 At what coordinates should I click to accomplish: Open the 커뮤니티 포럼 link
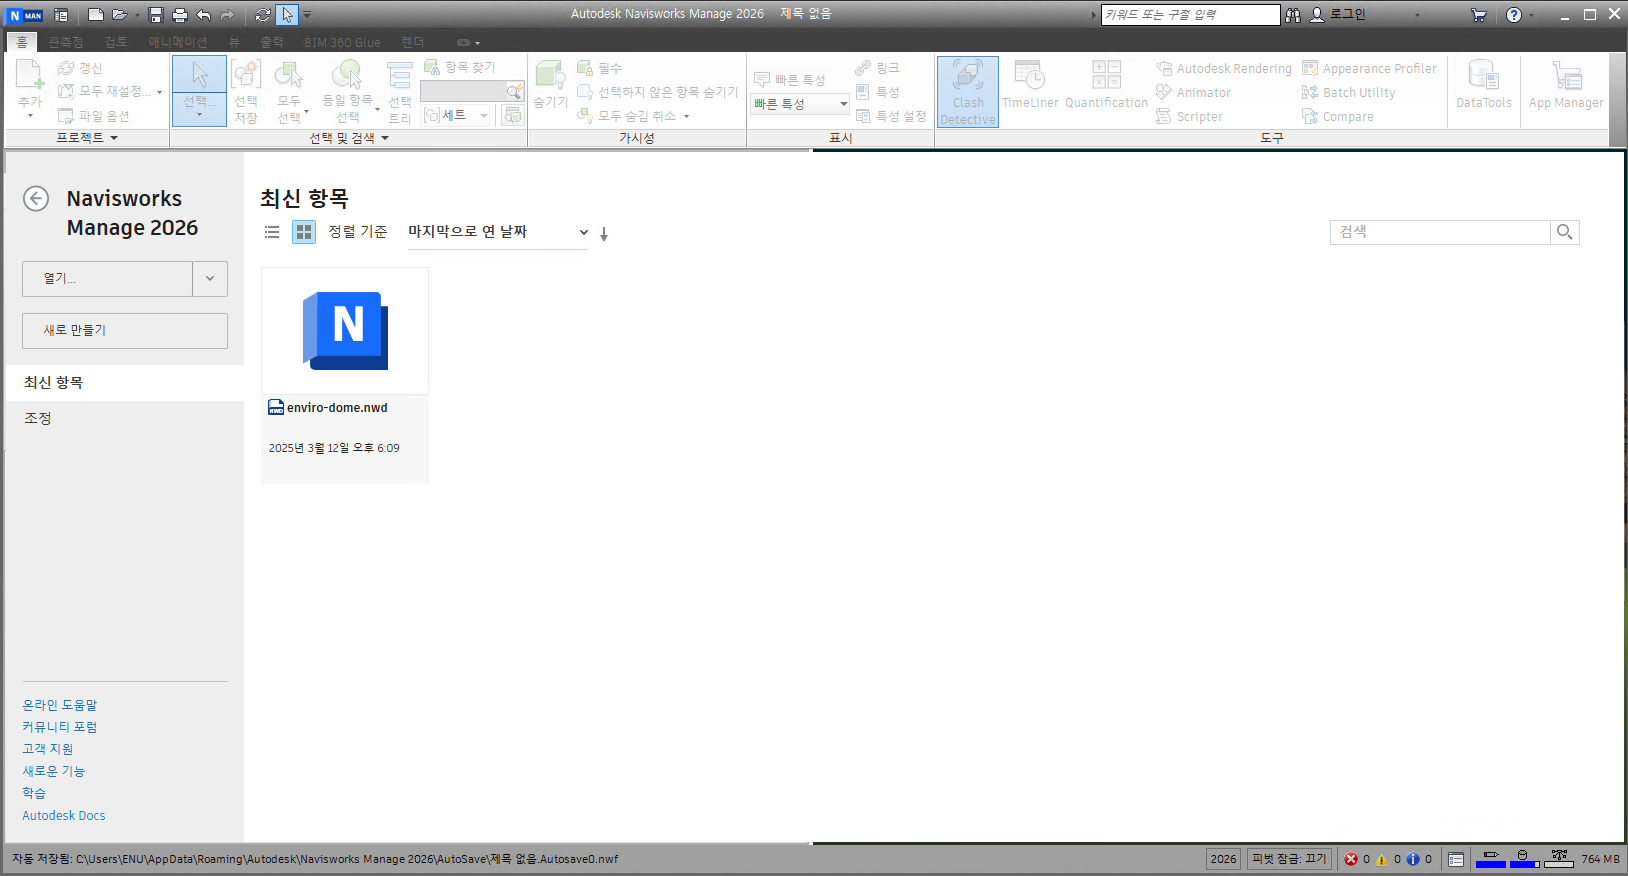[x=60, y=727]
